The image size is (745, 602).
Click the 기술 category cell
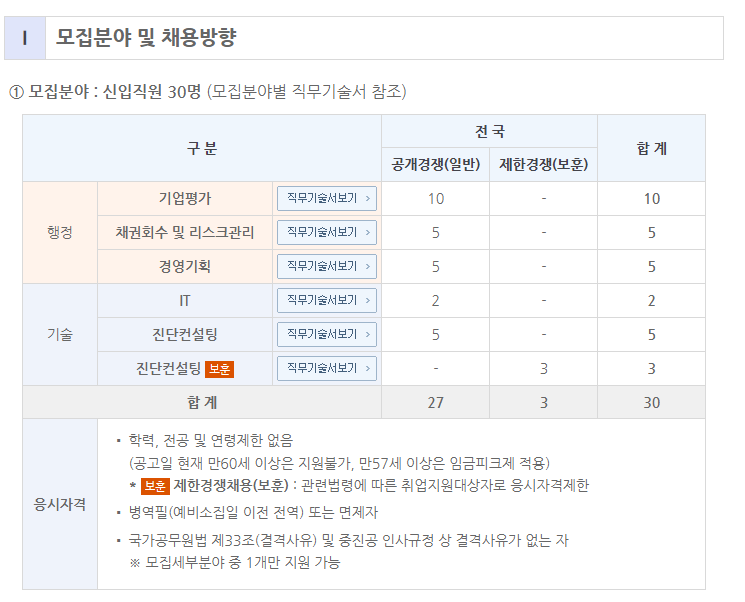(x=60, y=334)
